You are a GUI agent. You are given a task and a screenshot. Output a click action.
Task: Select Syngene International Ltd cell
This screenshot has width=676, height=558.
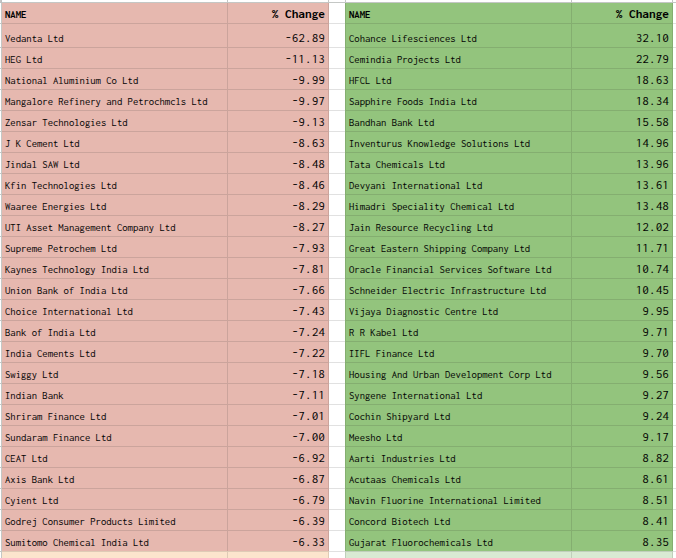pos(458,395)
